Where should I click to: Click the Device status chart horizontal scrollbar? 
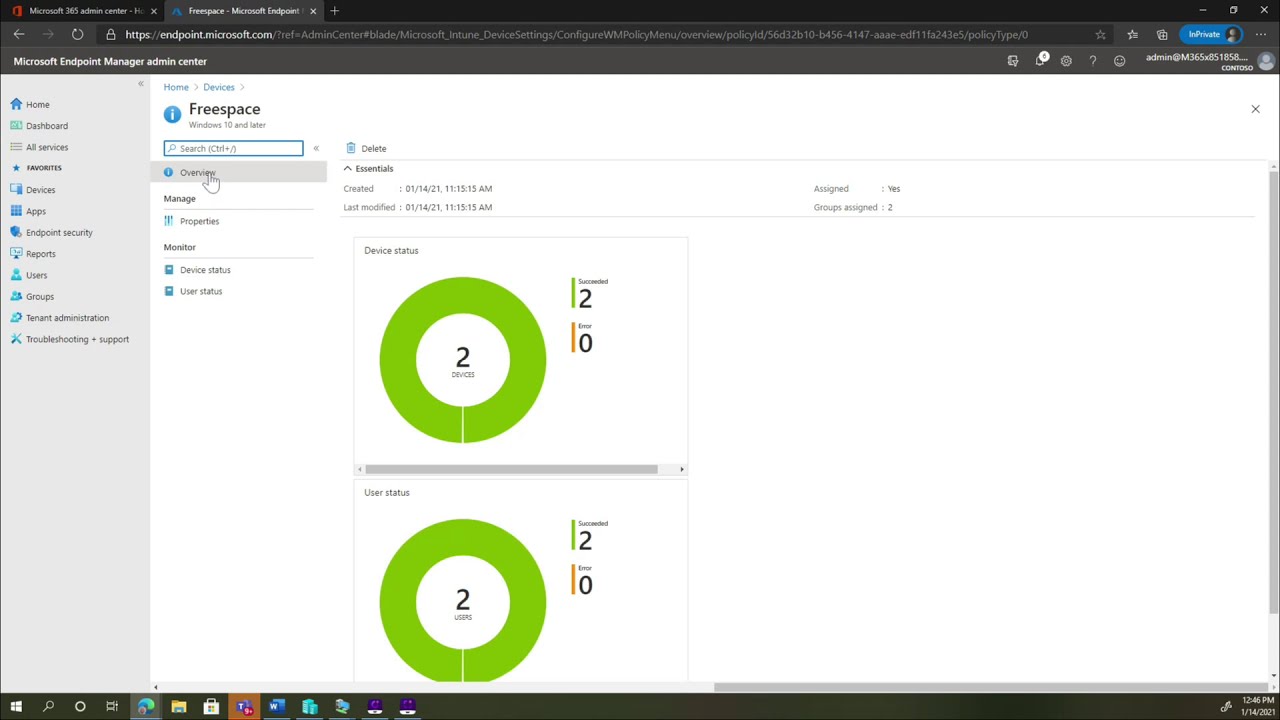(511, 469)
